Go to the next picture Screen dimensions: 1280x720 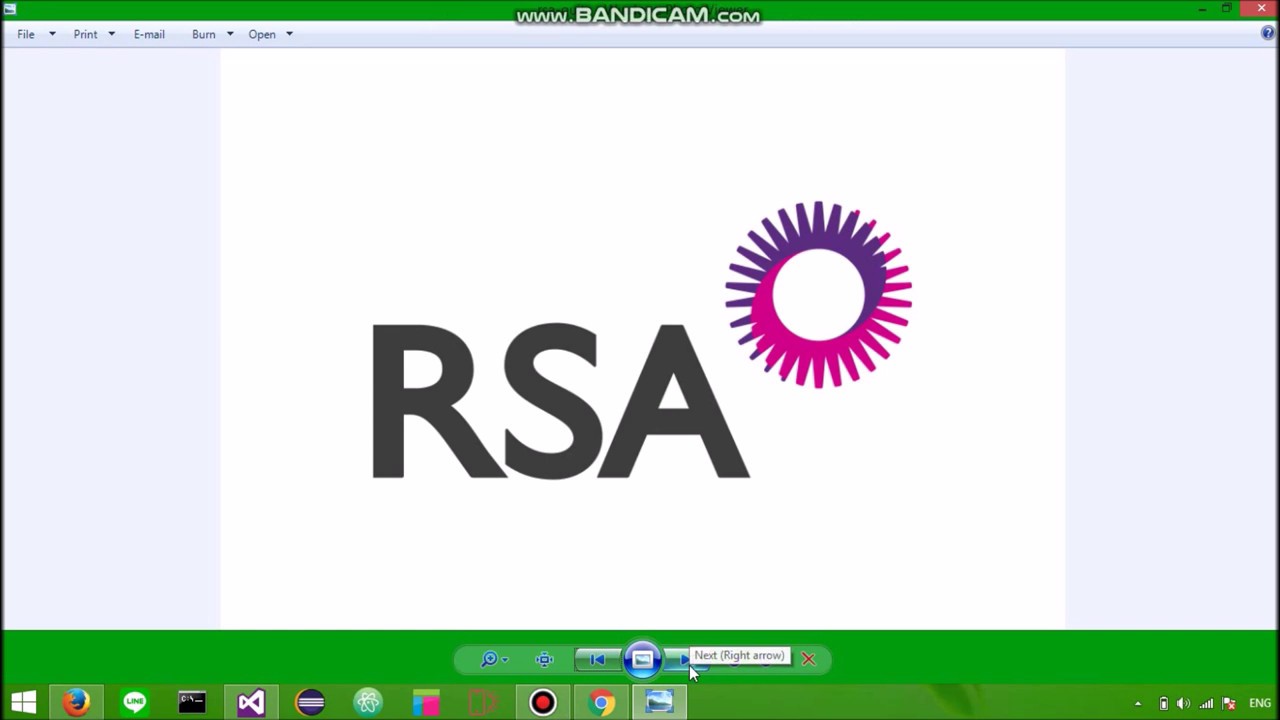[x=682, y=659]
